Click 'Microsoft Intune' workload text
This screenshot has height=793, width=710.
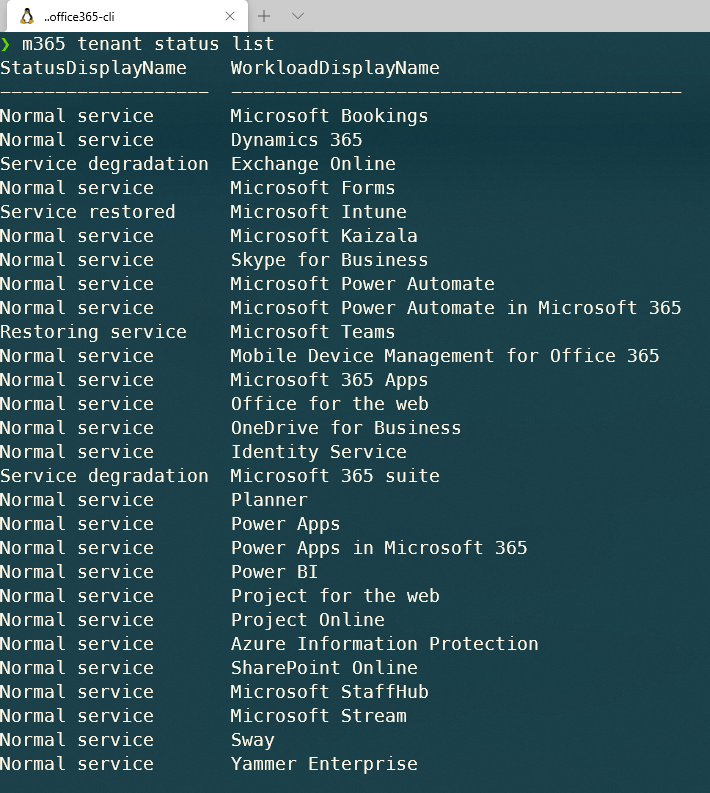pyautogui.click(x=319, y=212)
